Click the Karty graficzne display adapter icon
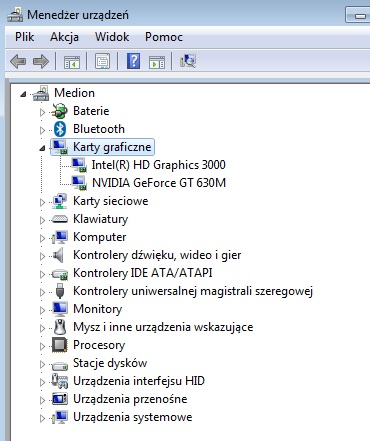 pos(60,147)
